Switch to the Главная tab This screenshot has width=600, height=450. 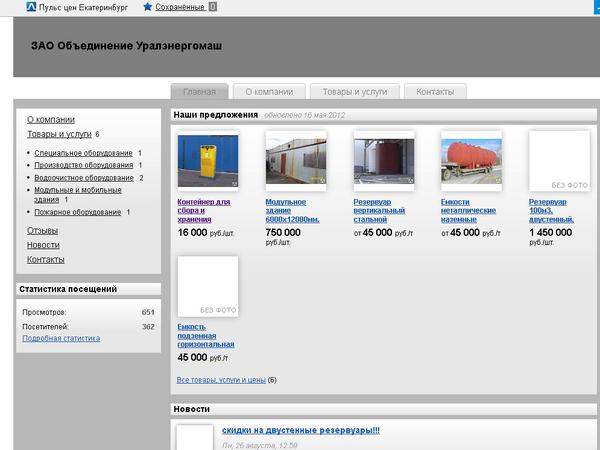tap(199, 91)
